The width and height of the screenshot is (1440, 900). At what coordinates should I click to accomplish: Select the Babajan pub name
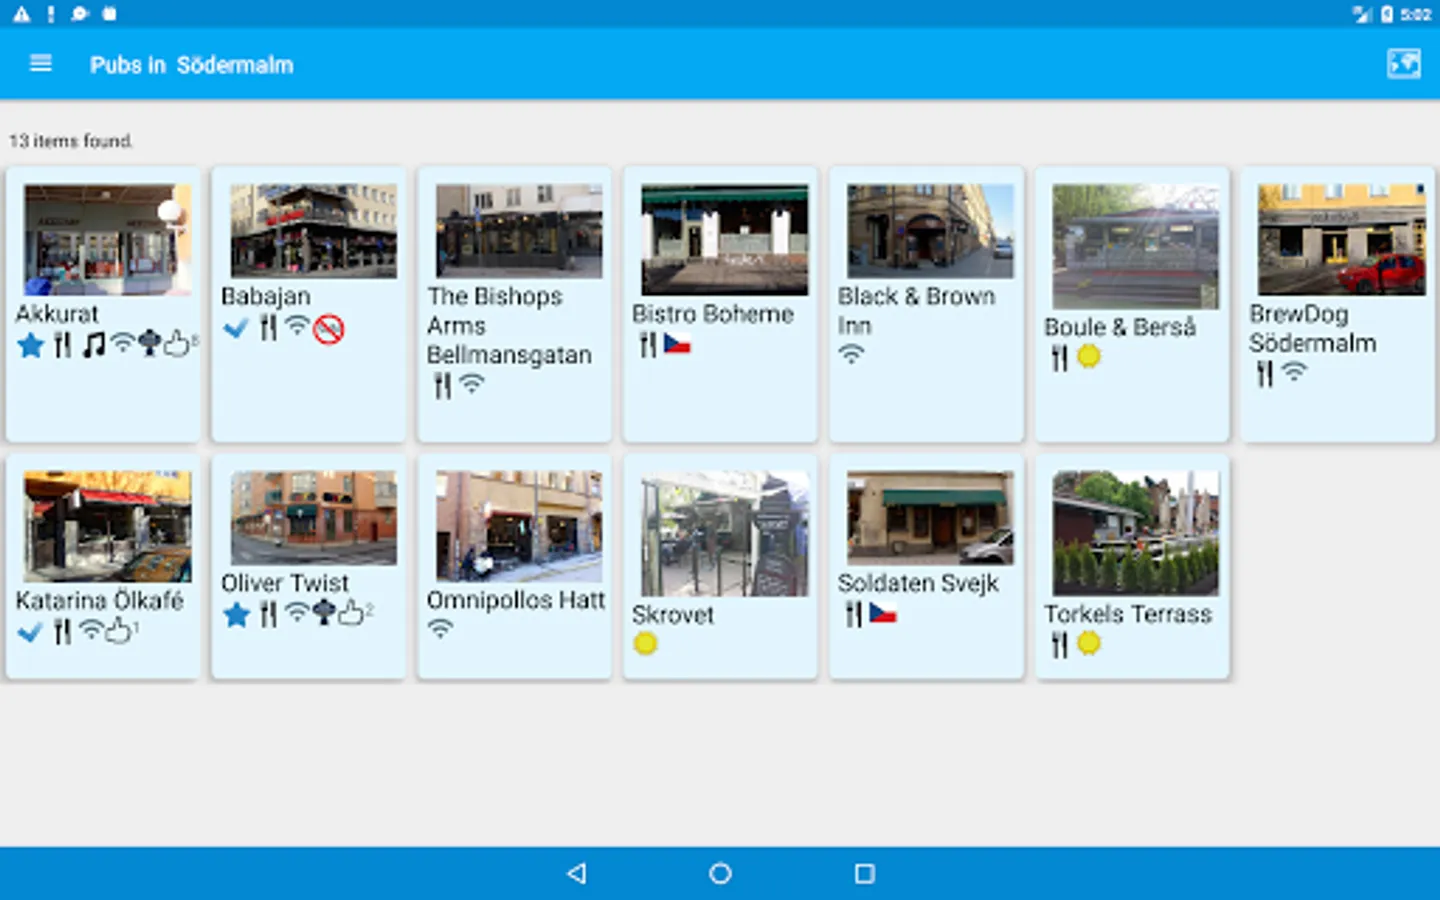click(266, 296)
